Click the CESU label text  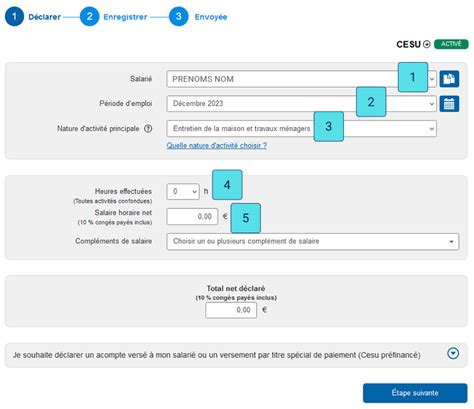click(408, 44)
